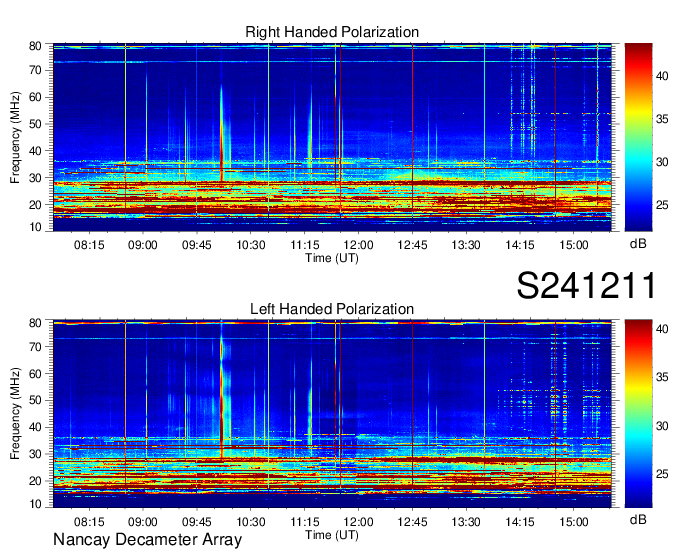
Task: Click the "Nancay Decameter Array" caption
Action: [147, 540]
